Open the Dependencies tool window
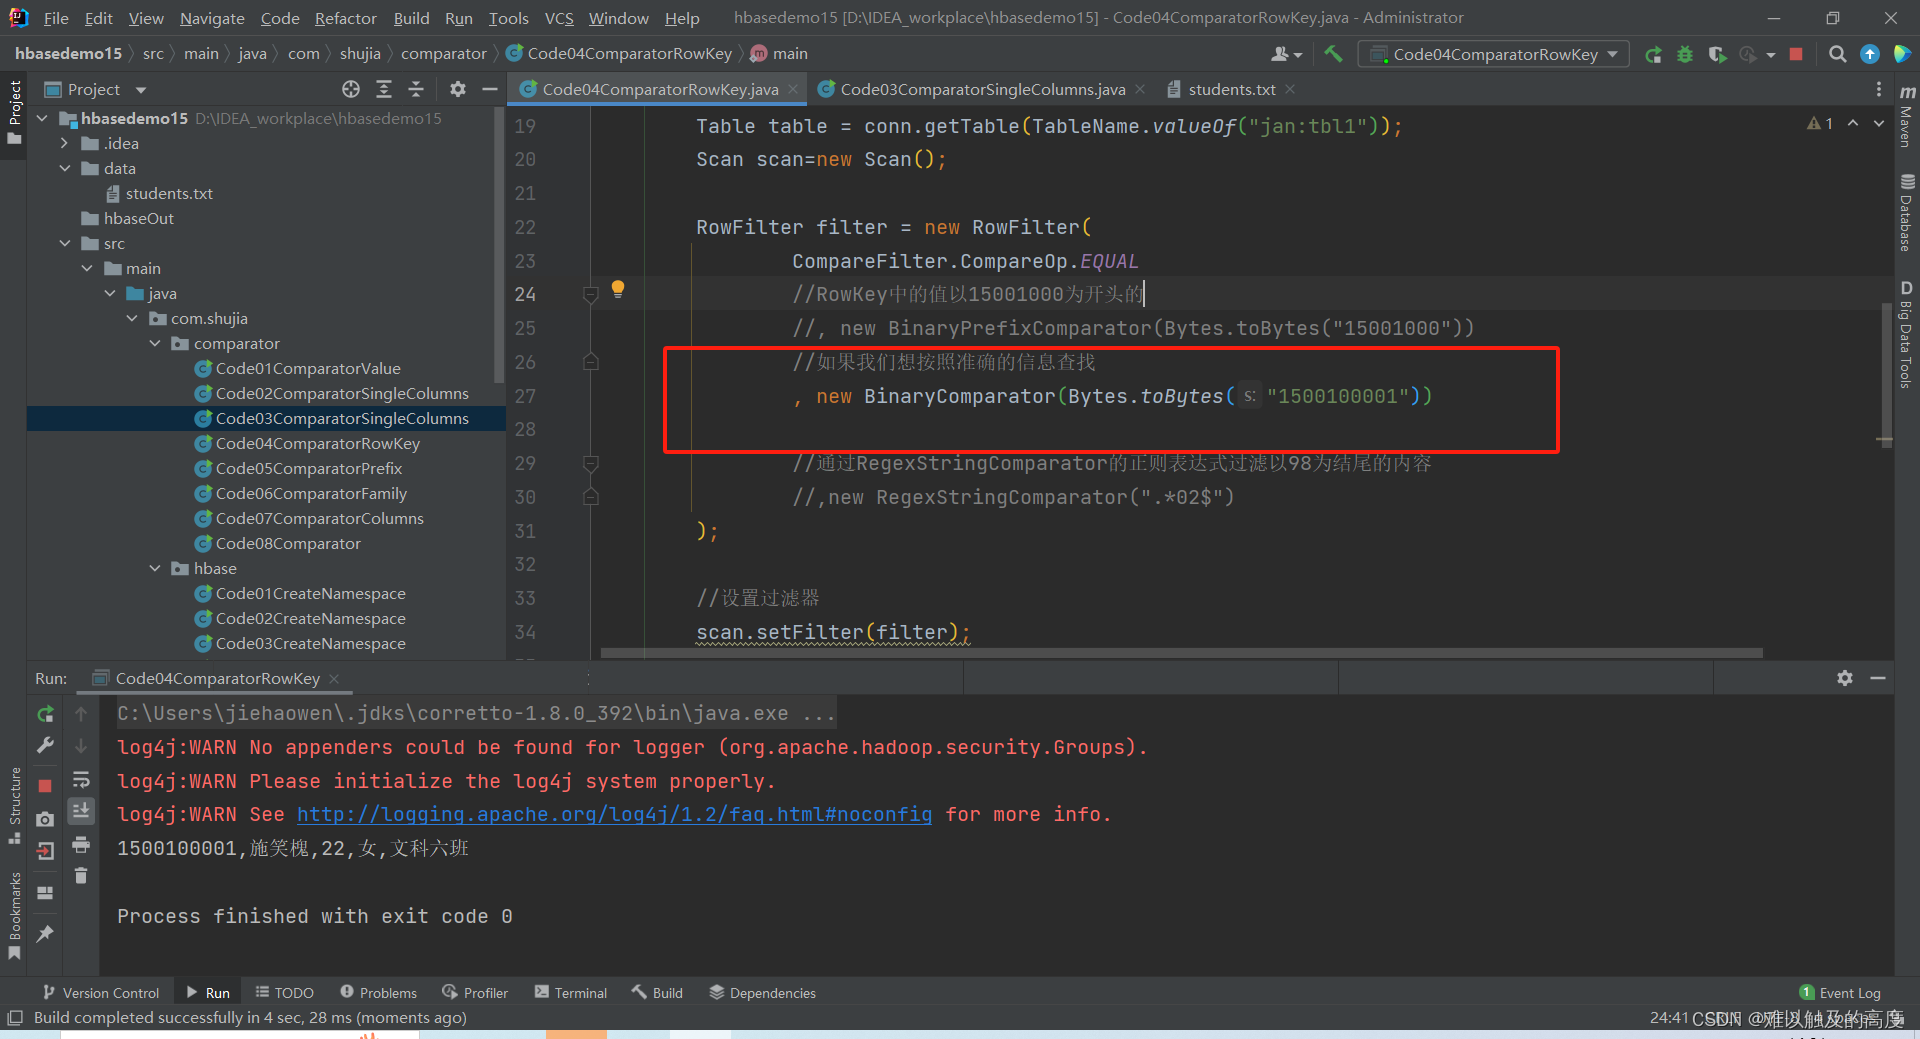The width and height of the screenshot is (1920, 1039). pos(762,992)
